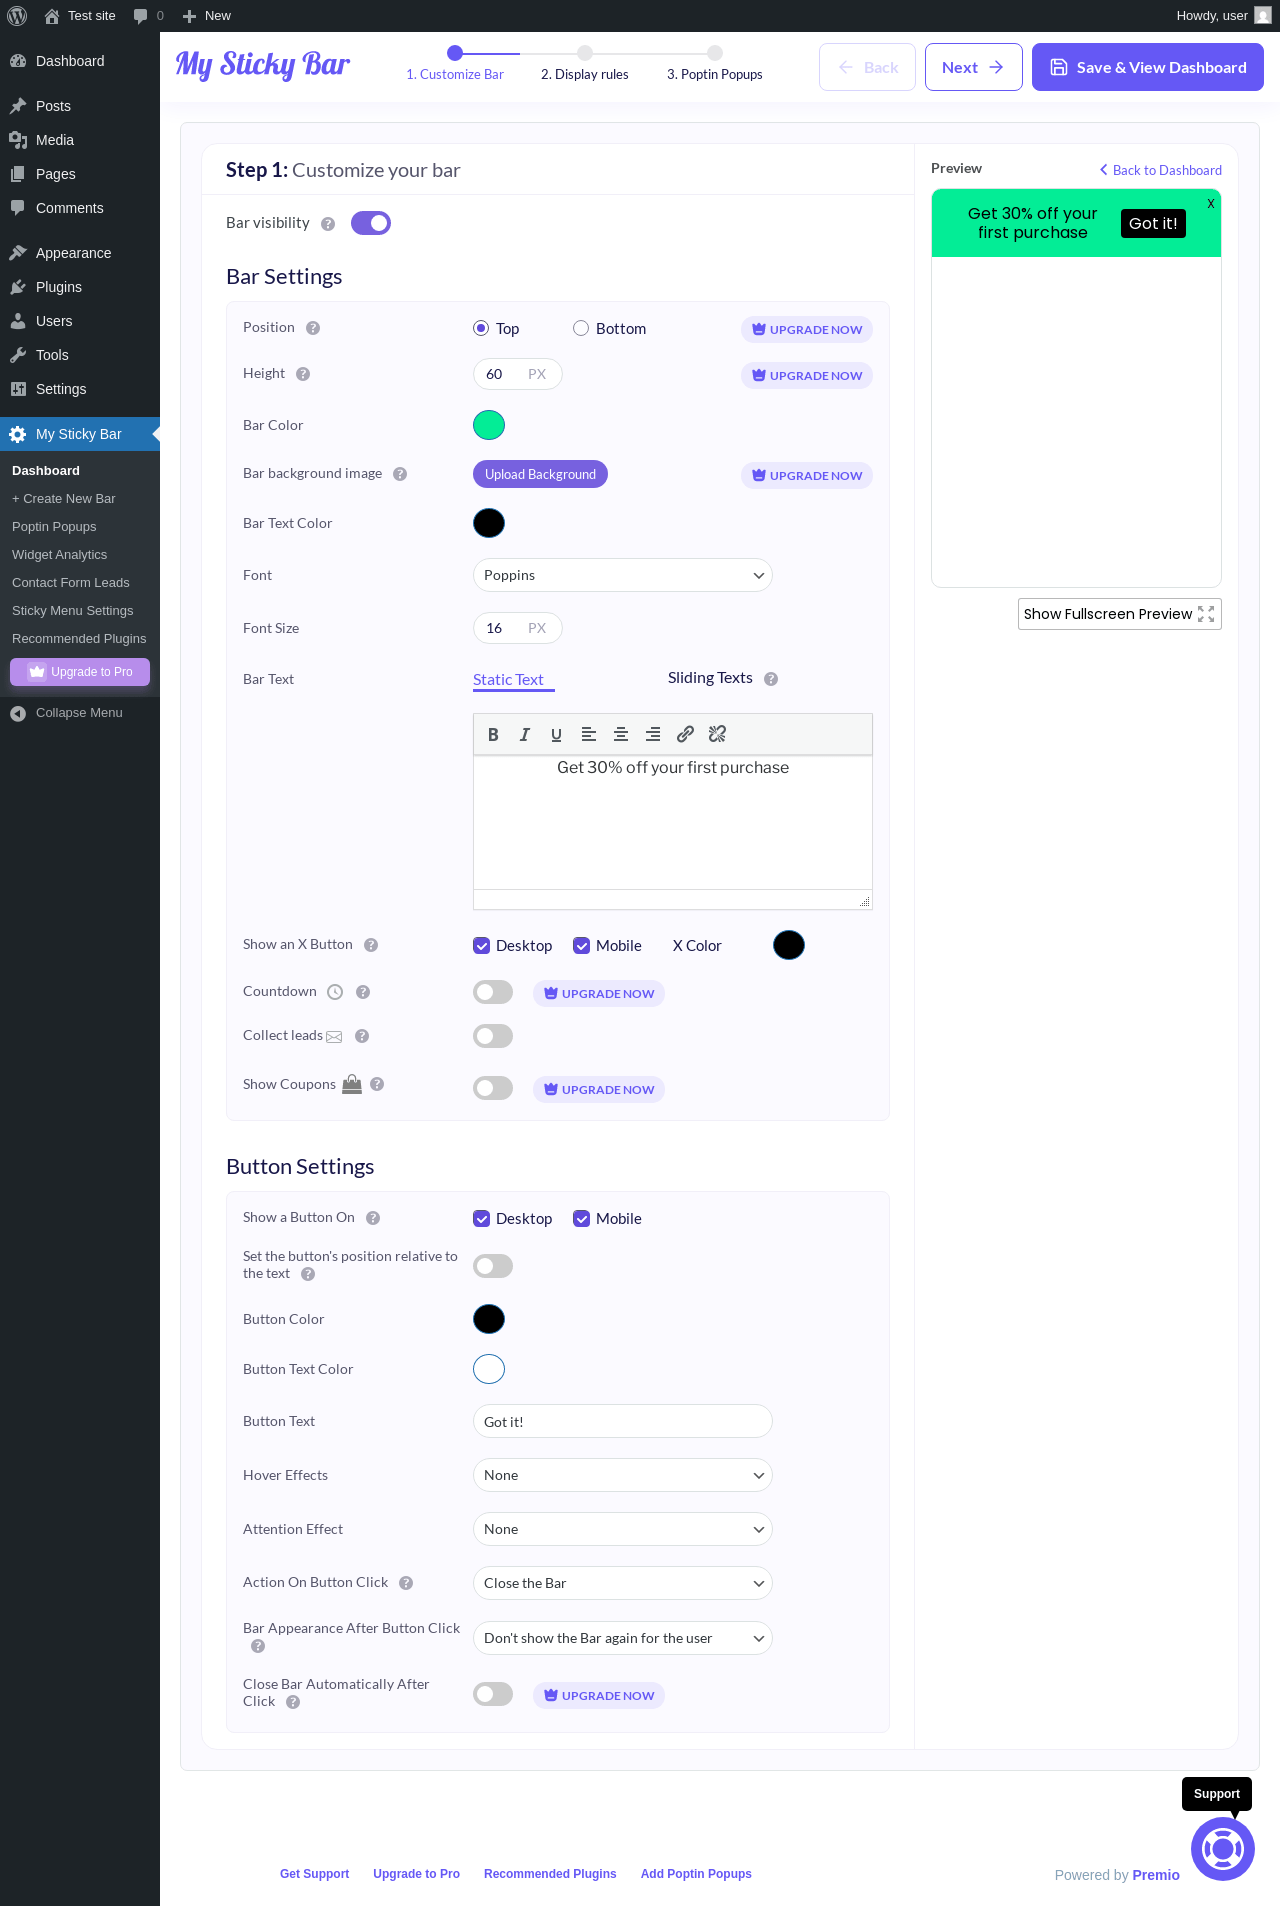Toggle button position relative to text
The width and height of the screenshot is (1280, 1906).
[493, 1266]
